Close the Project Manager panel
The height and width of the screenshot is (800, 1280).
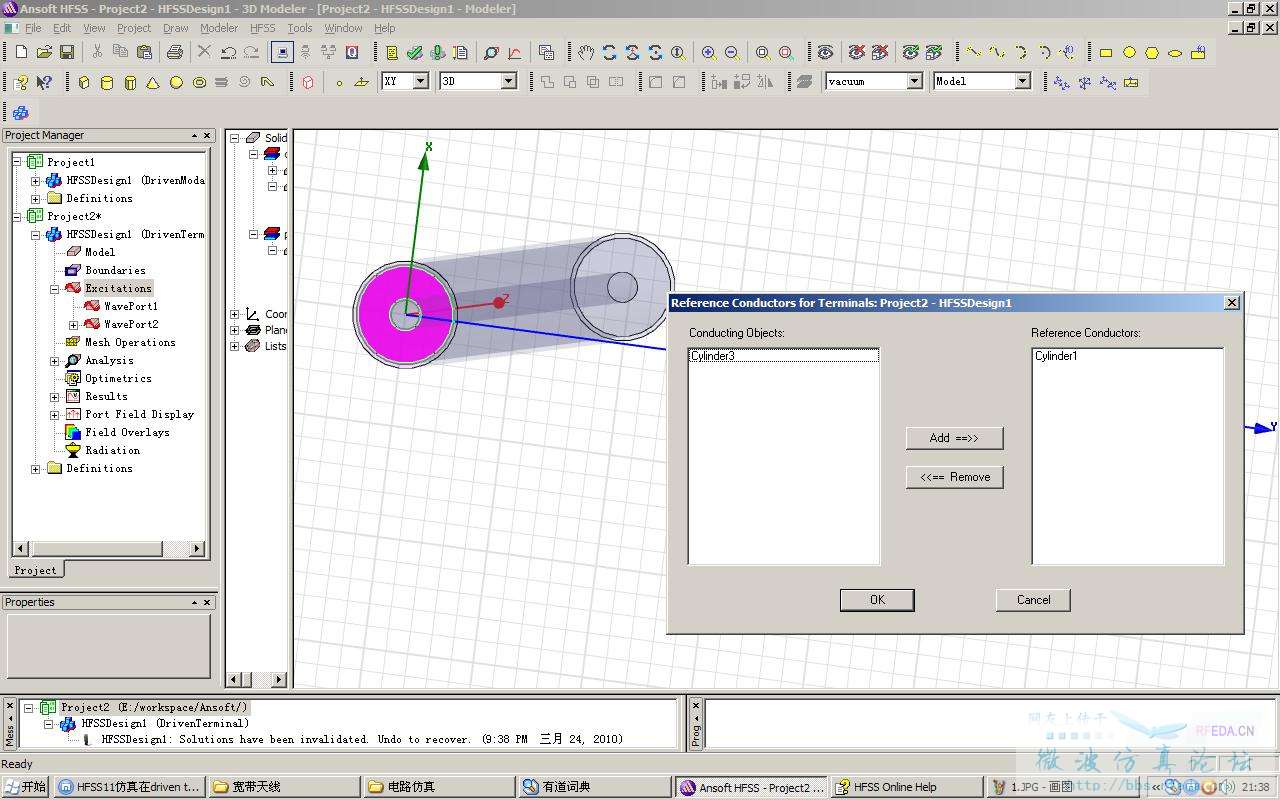tap(208, 136)
